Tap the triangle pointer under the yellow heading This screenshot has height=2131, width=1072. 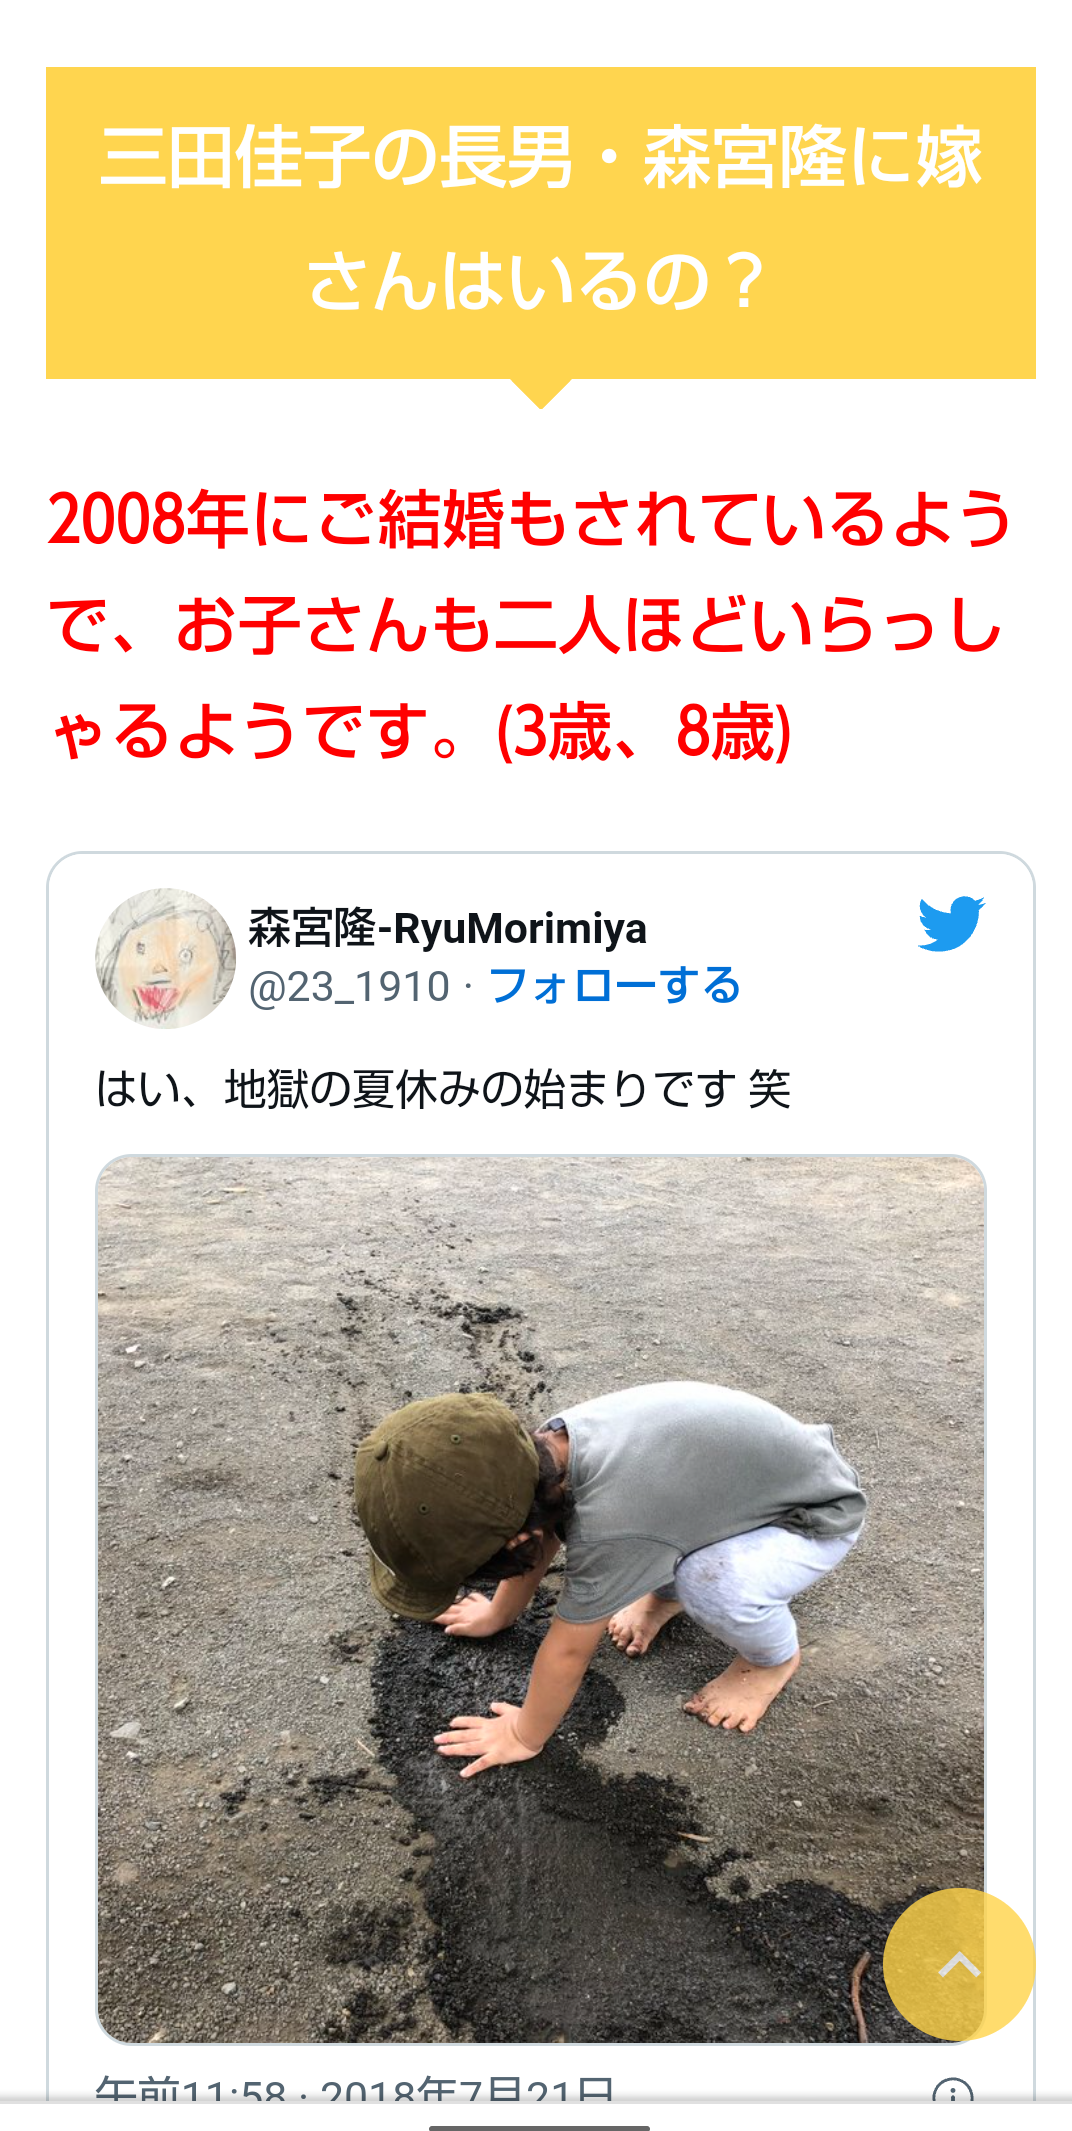[x=541, y=394]
